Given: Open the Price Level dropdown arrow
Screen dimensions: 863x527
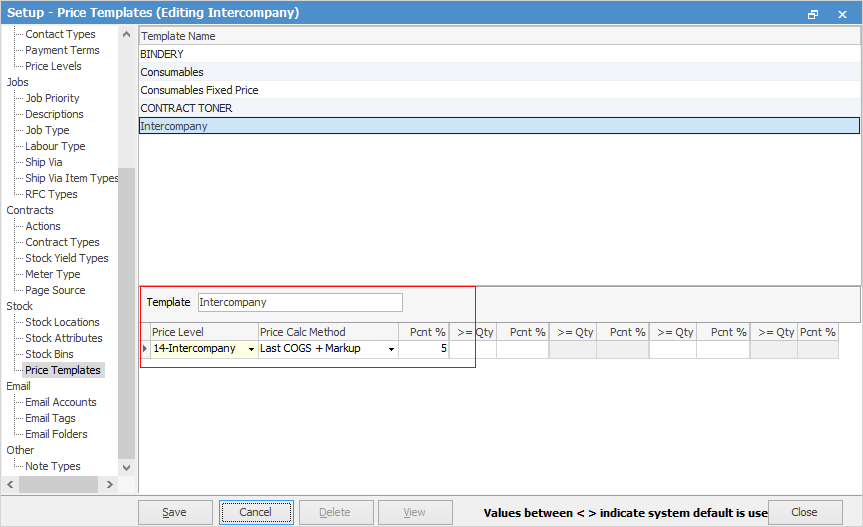Looking at the screenshot, I should (x=251, y=349).
